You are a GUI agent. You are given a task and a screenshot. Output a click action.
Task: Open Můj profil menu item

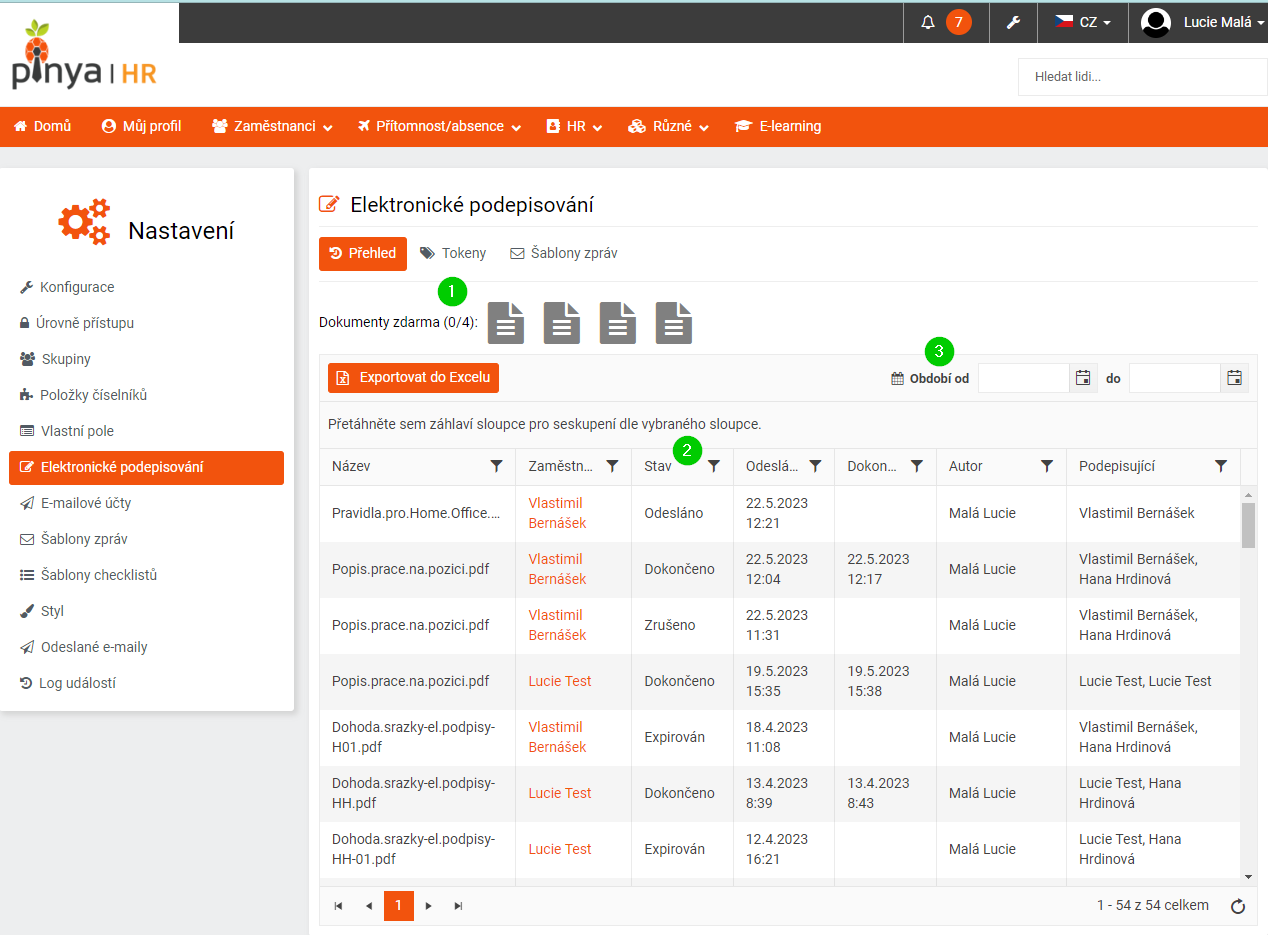click(142, 126)
